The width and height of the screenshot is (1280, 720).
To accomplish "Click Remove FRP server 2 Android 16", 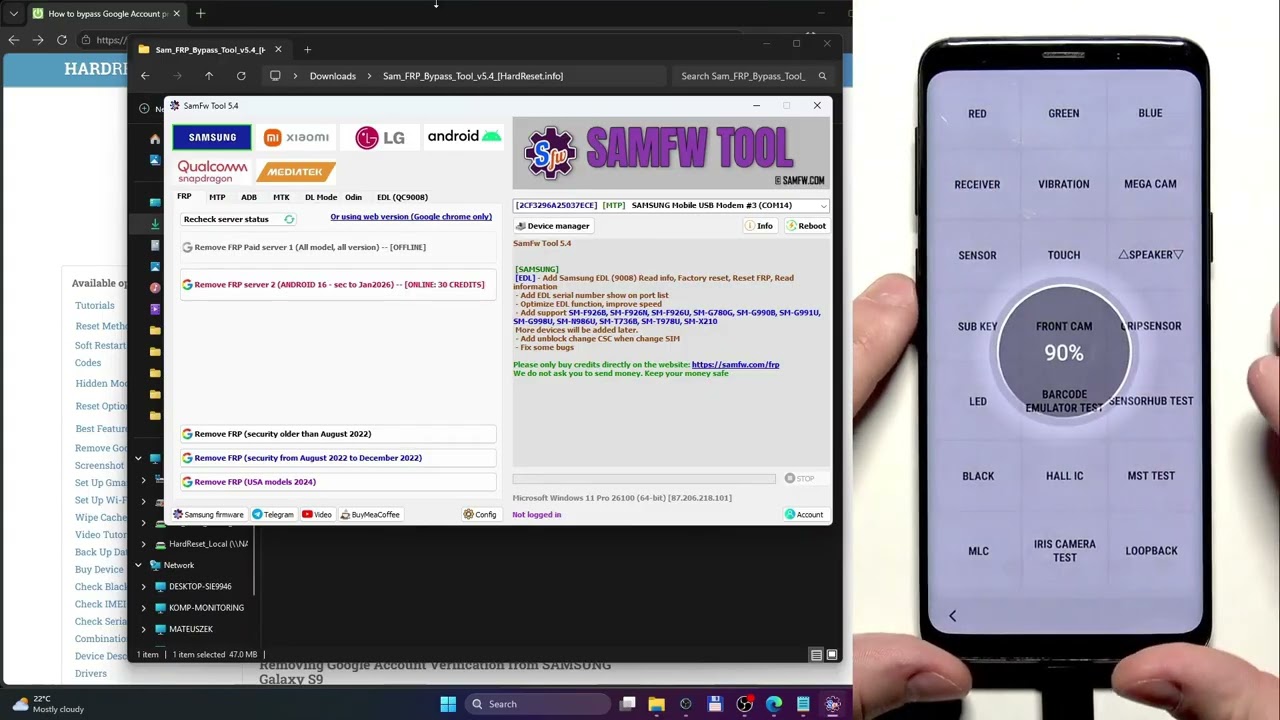I will [339, 285].
